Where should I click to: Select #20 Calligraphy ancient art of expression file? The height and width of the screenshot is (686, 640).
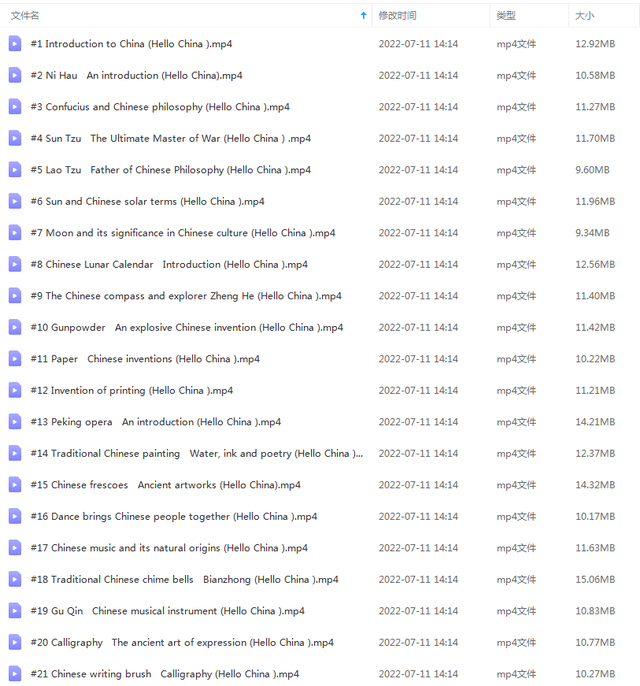182,642
